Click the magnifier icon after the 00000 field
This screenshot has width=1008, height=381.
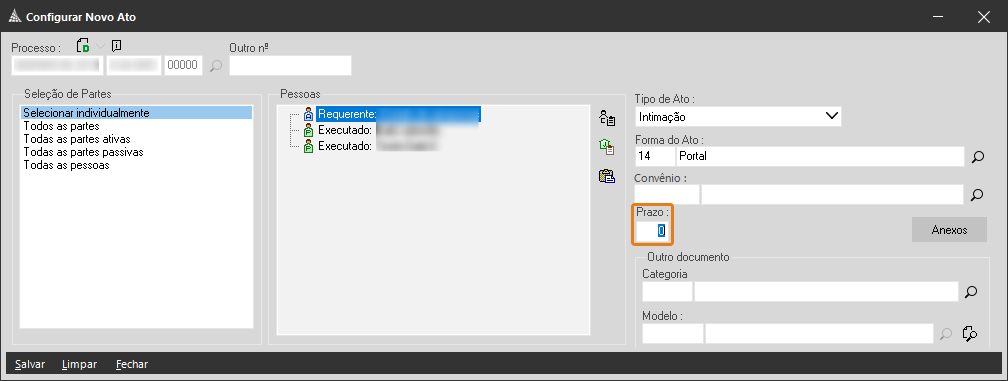[216, 66]
